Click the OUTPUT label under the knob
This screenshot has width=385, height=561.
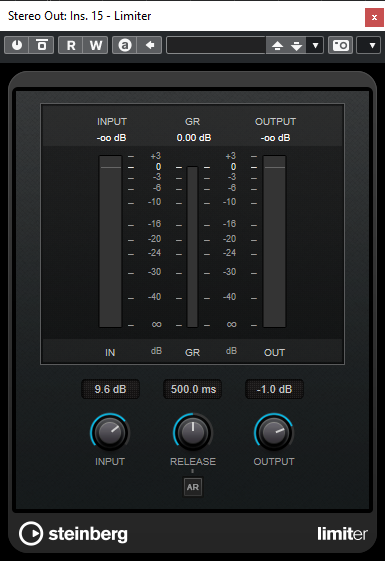pyautogui.click(x=274, y=462)
